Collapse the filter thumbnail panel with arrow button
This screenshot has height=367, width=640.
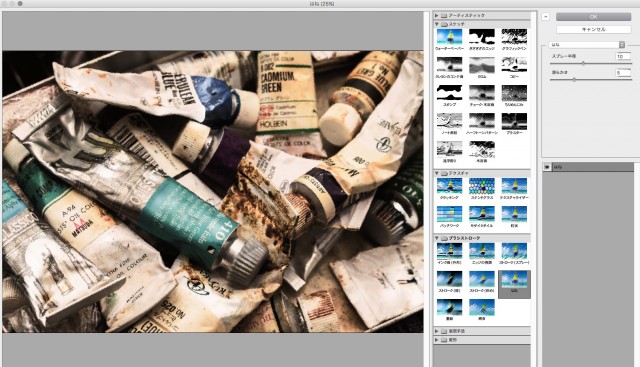click(x=546, y=17)
